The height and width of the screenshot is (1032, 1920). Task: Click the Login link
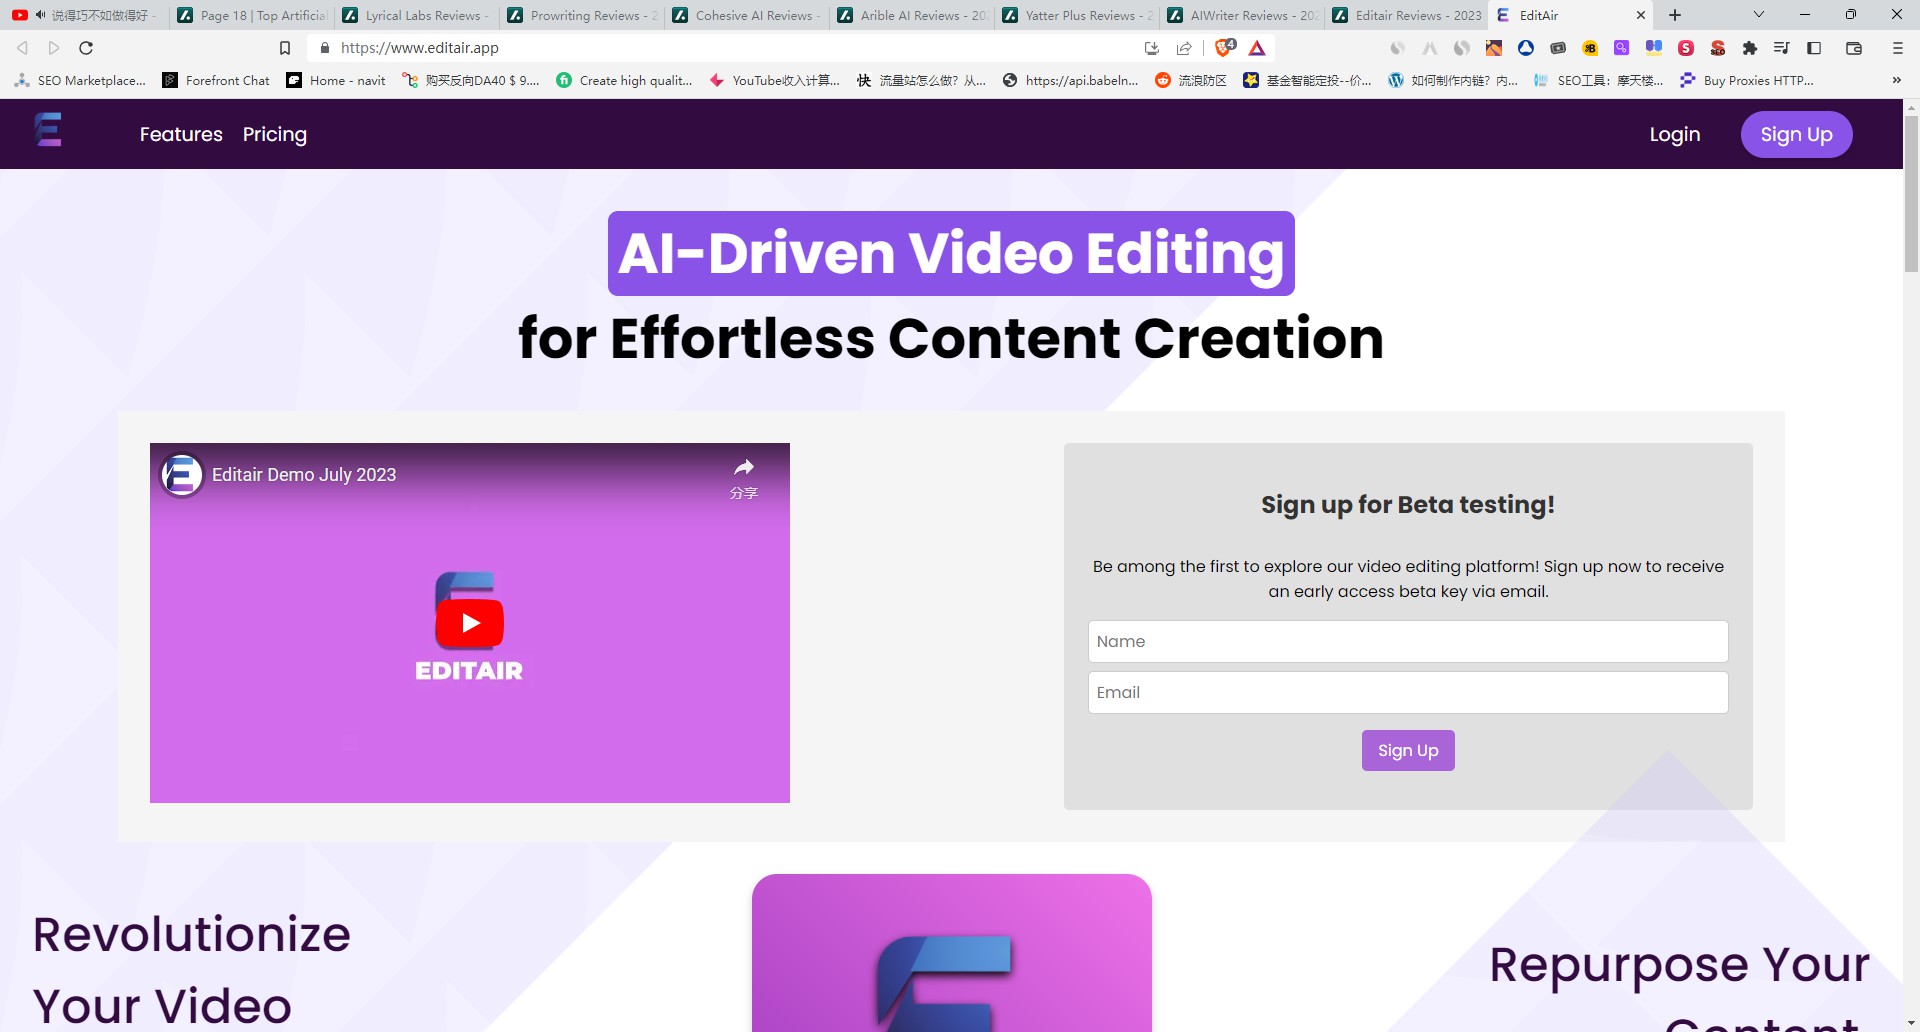tap(1674, 134)
